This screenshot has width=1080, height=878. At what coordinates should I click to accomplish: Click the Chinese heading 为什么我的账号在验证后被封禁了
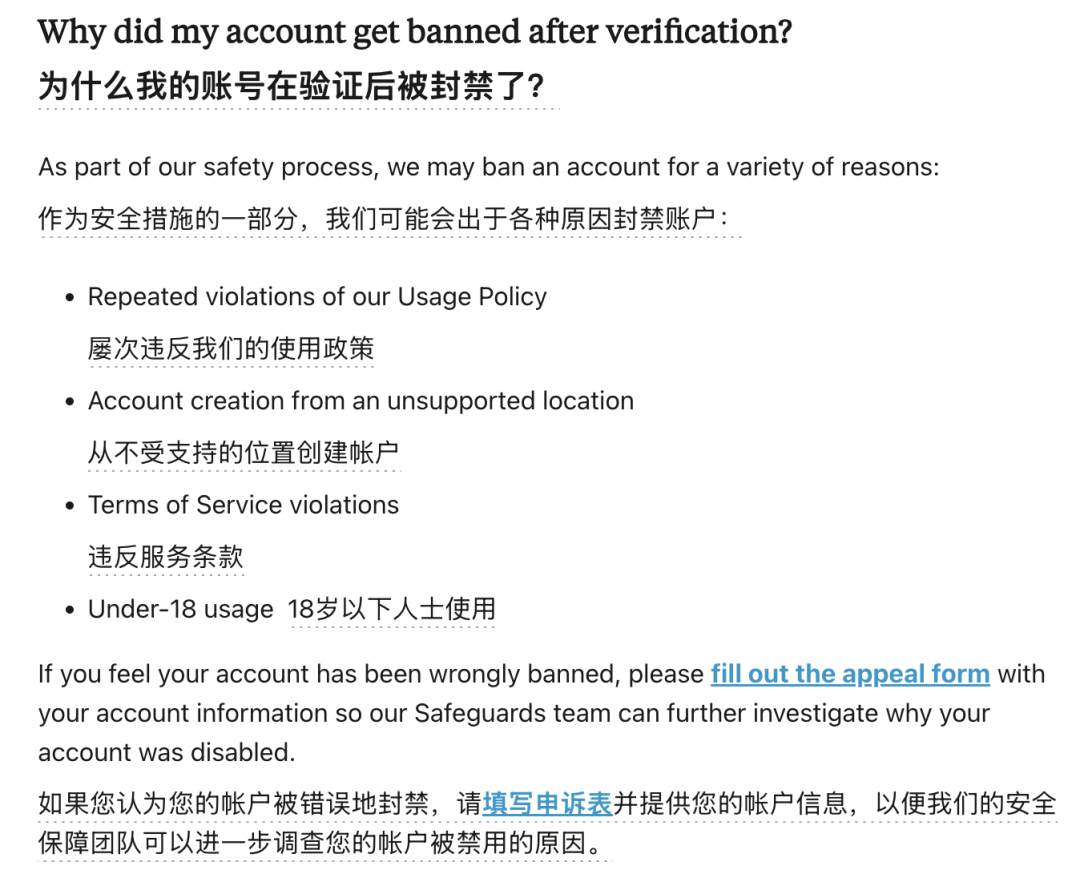[291, 86]
